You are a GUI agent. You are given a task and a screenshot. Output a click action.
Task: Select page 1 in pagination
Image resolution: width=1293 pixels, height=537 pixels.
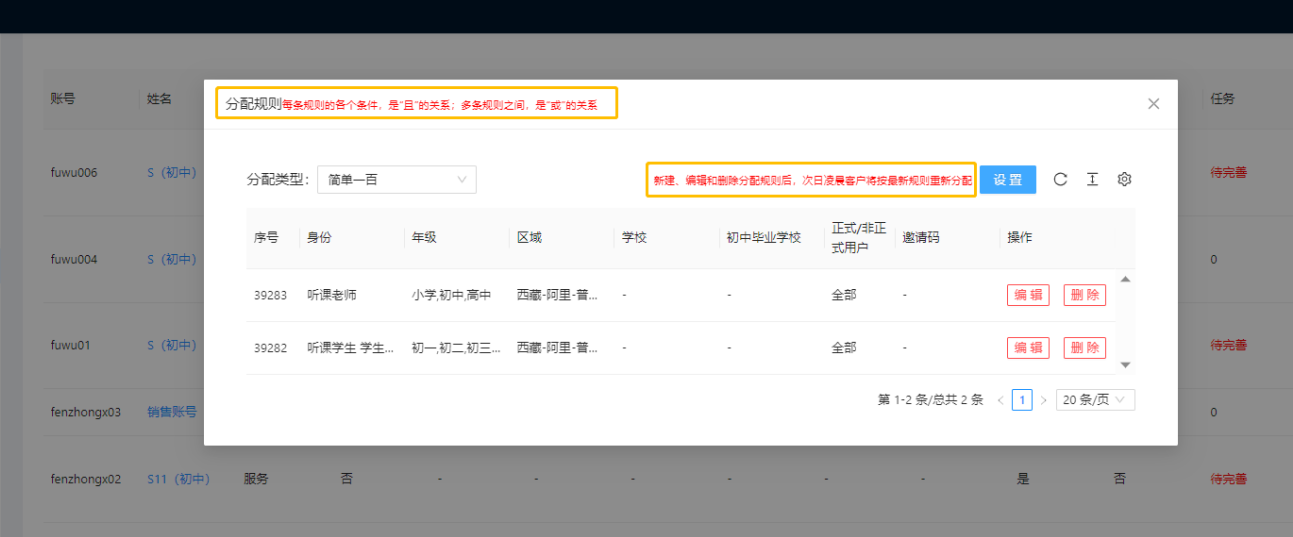click(x=1021, y=400)
